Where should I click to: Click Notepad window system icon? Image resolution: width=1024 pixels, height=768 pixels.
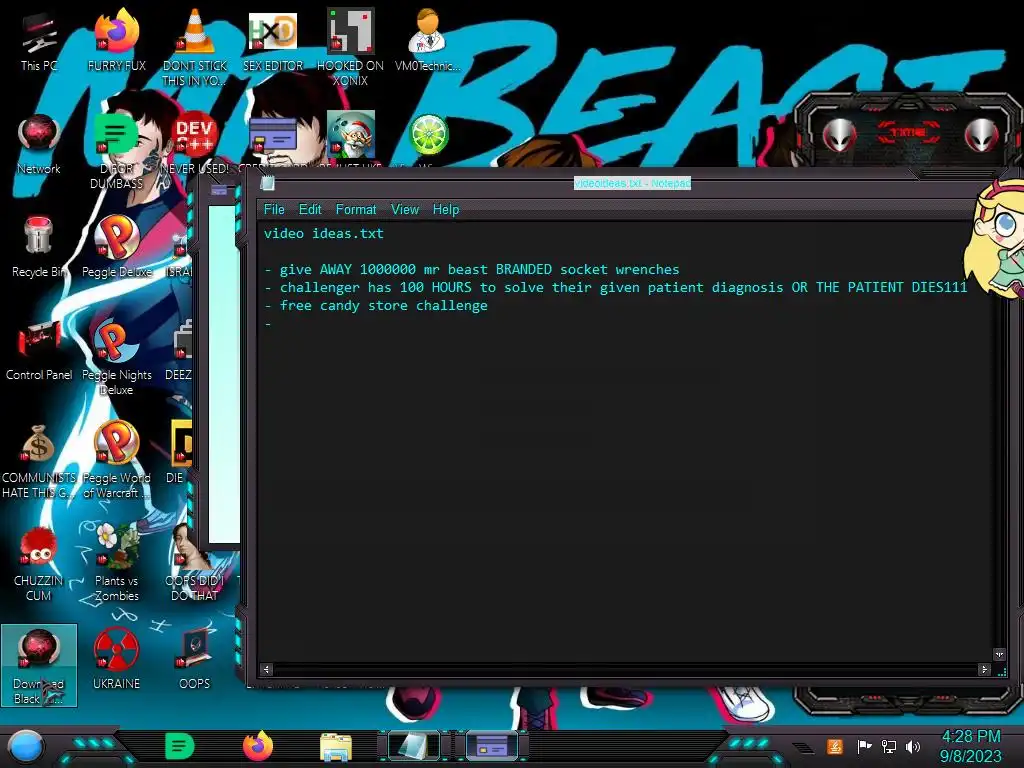267,184
